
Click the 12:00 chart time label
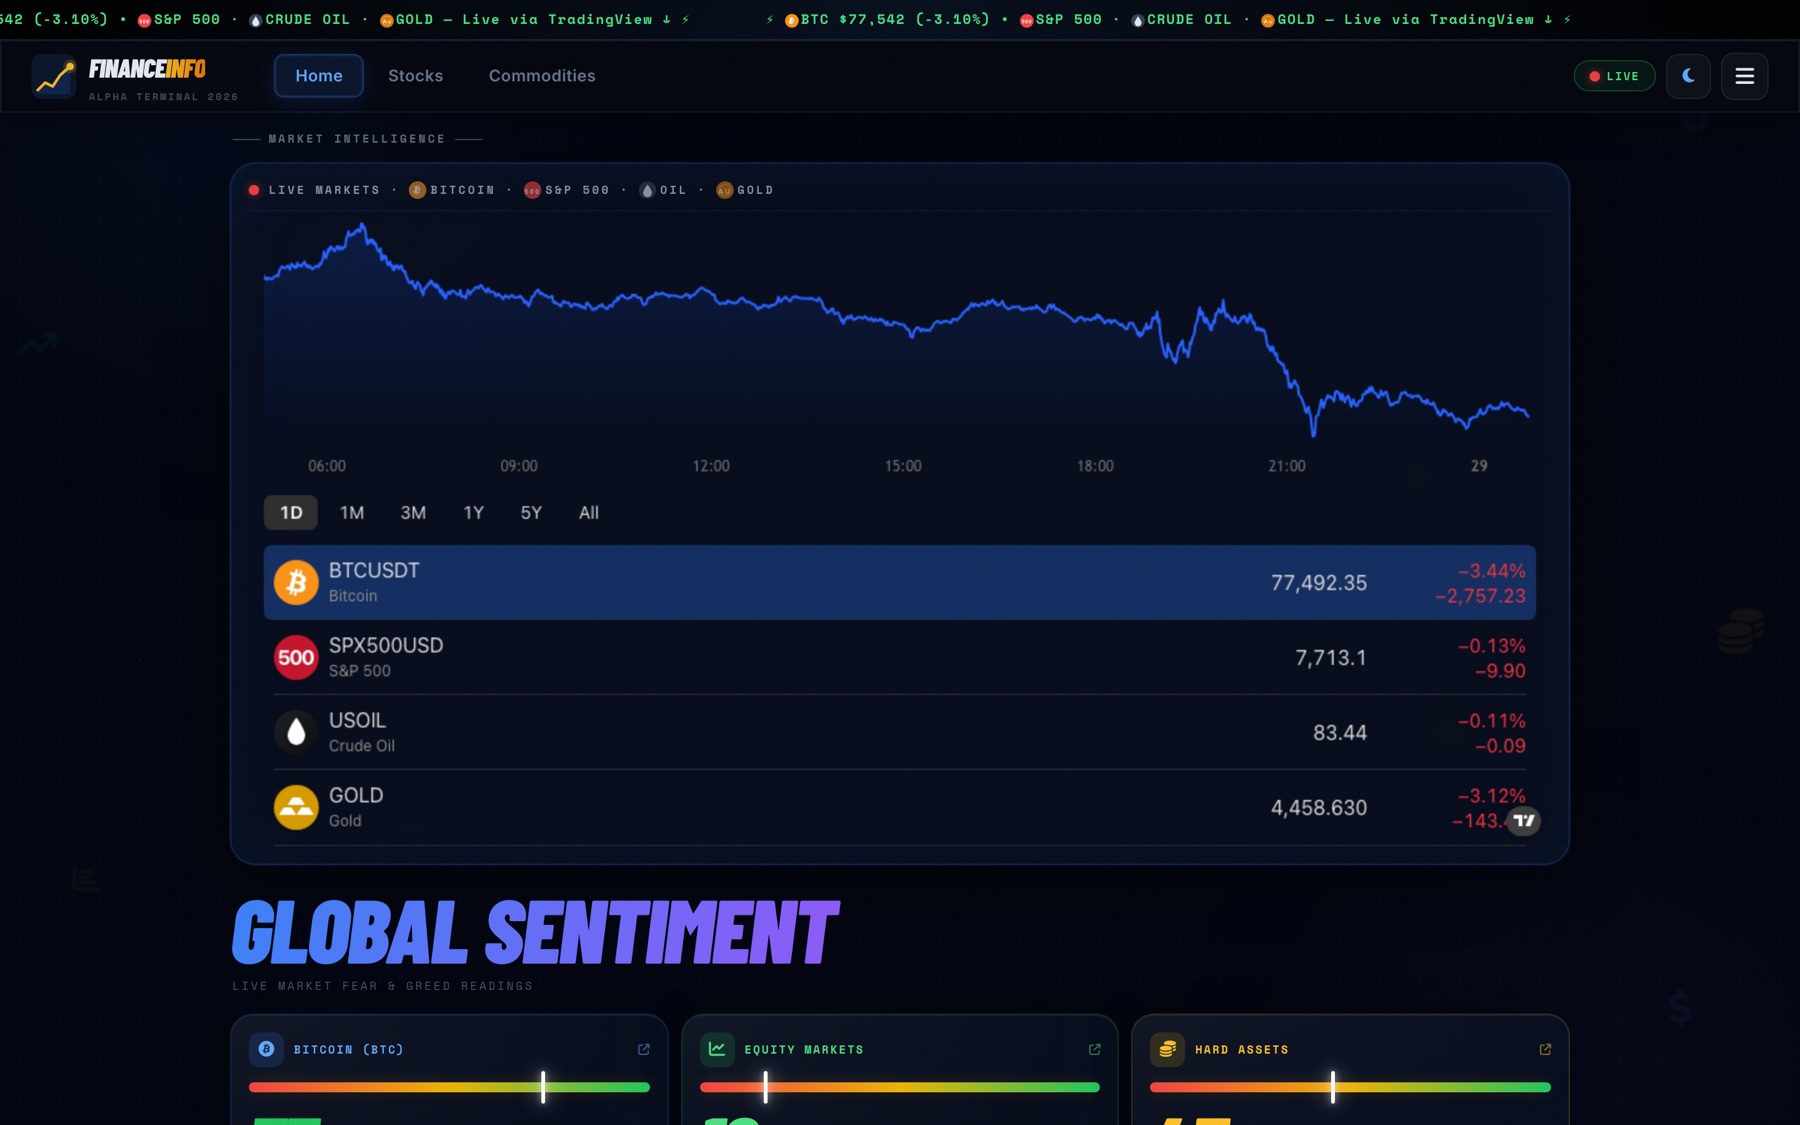(711, 466)
